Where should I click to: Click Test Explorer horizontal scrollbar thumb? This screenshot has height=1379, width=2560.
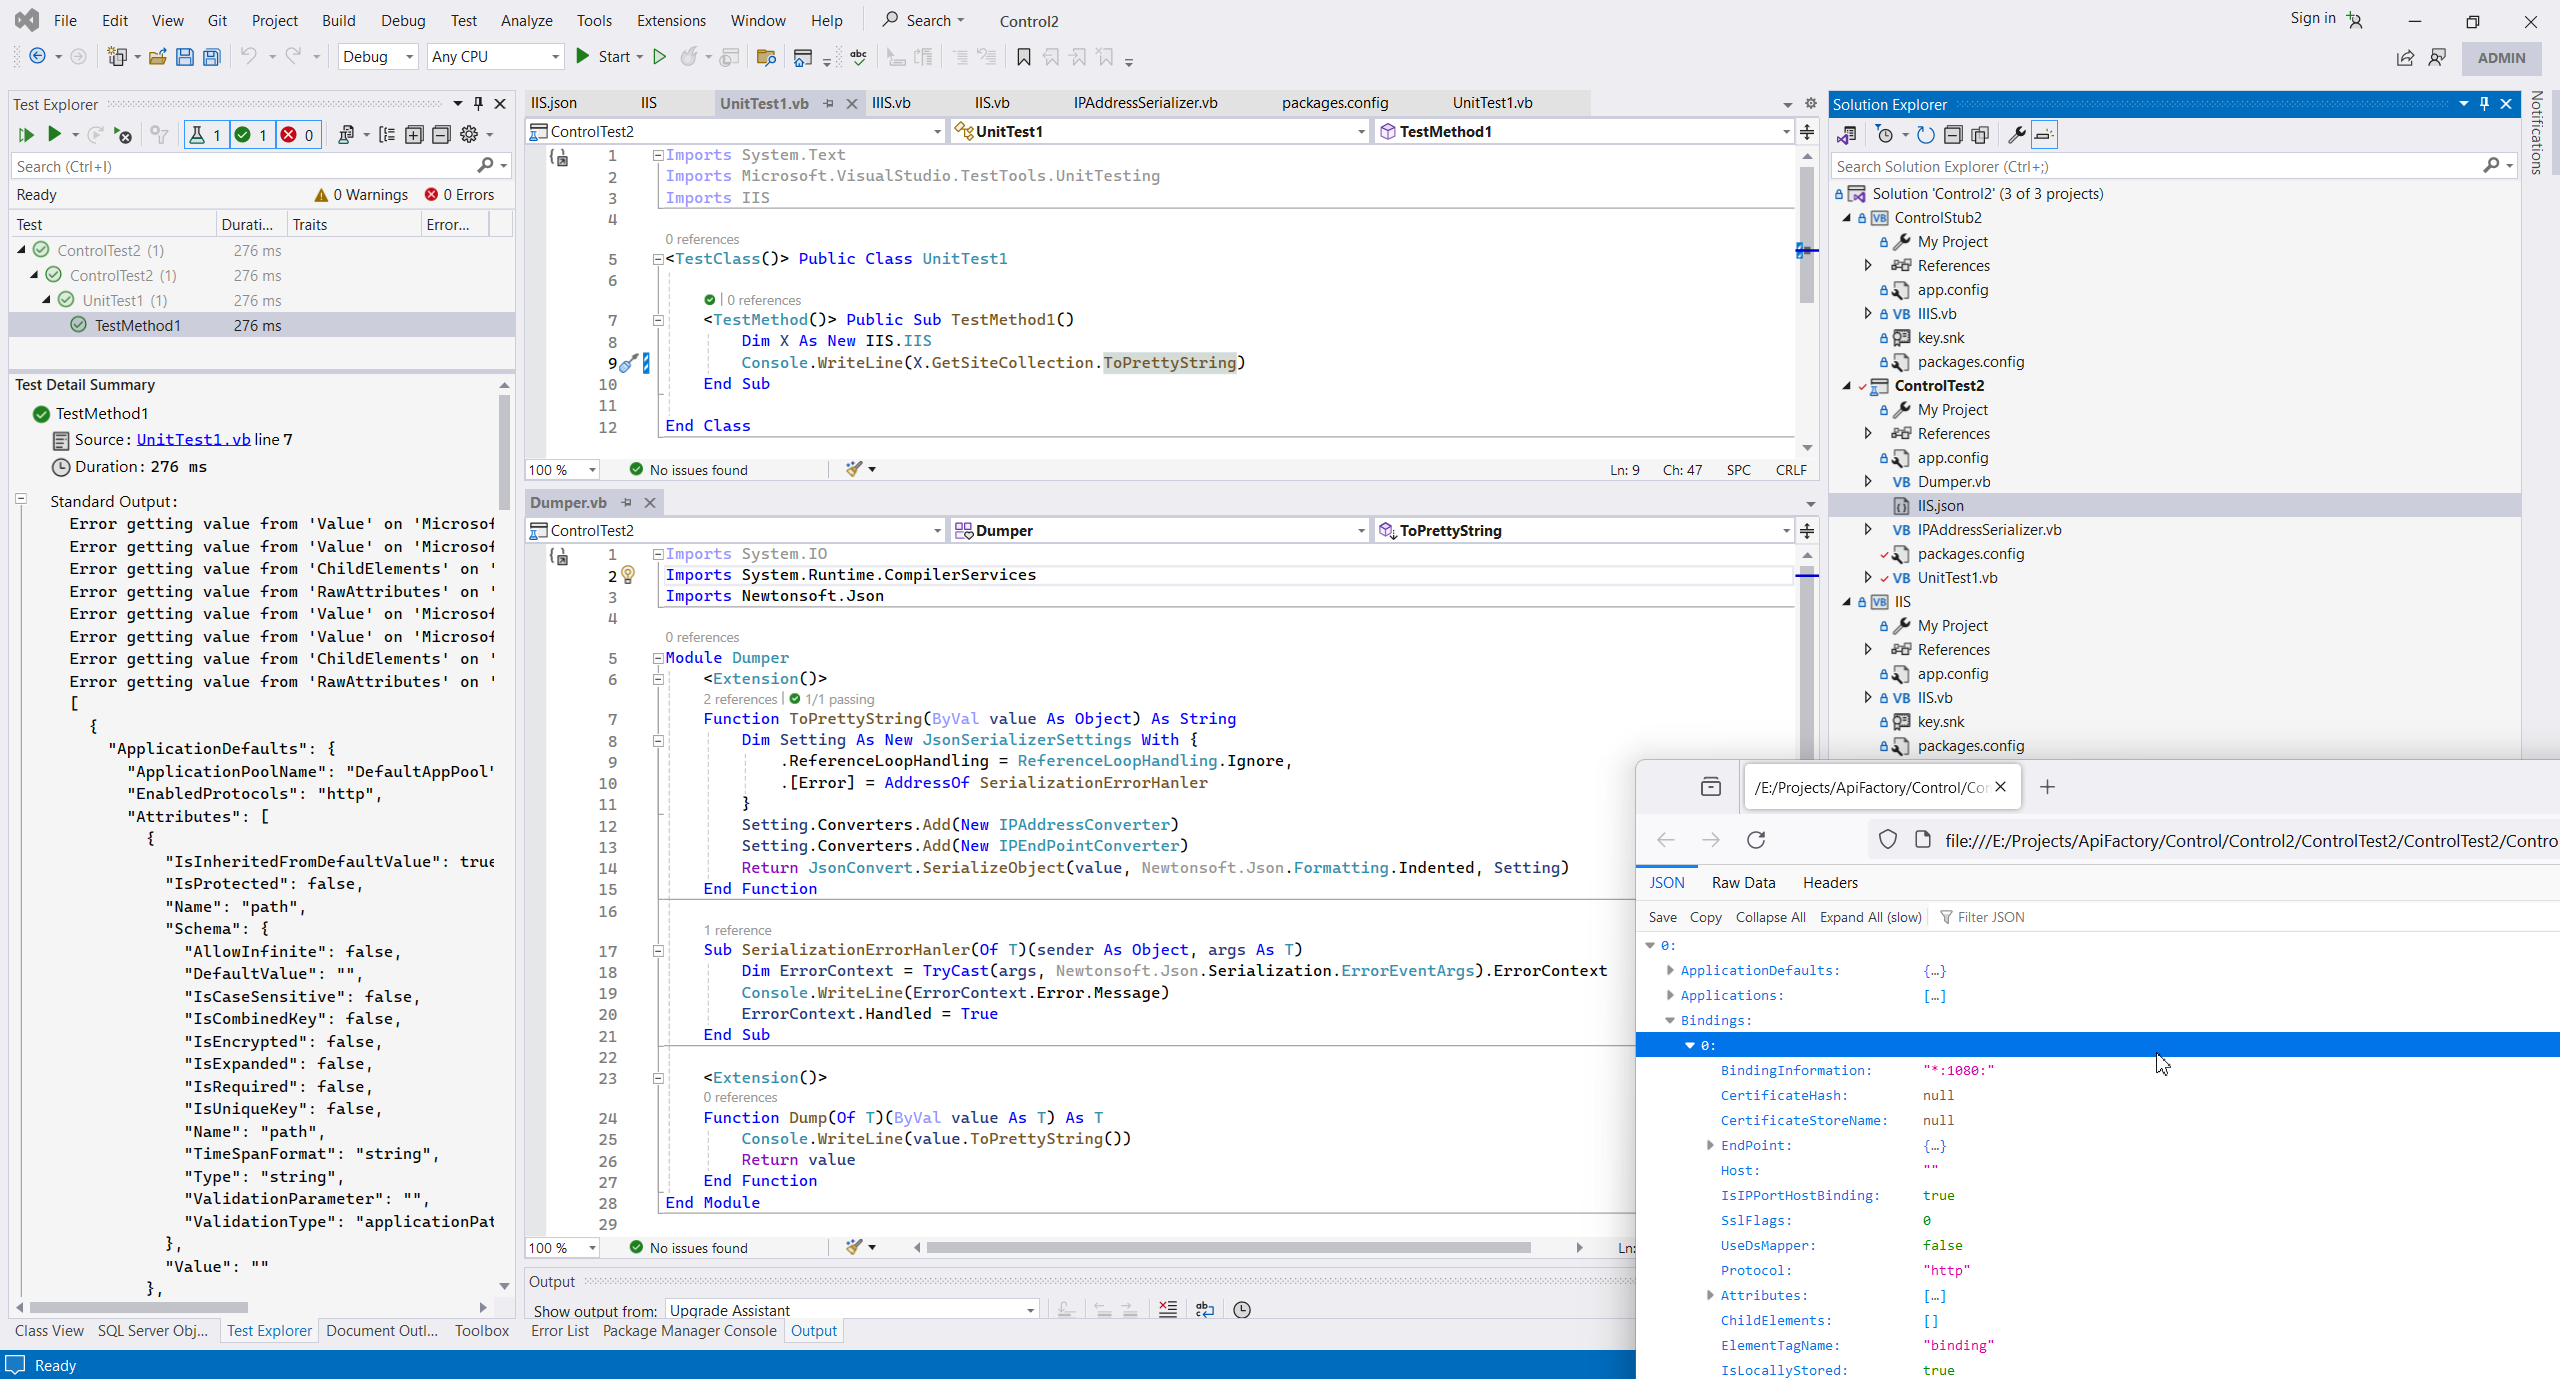tap(138, 1307)
